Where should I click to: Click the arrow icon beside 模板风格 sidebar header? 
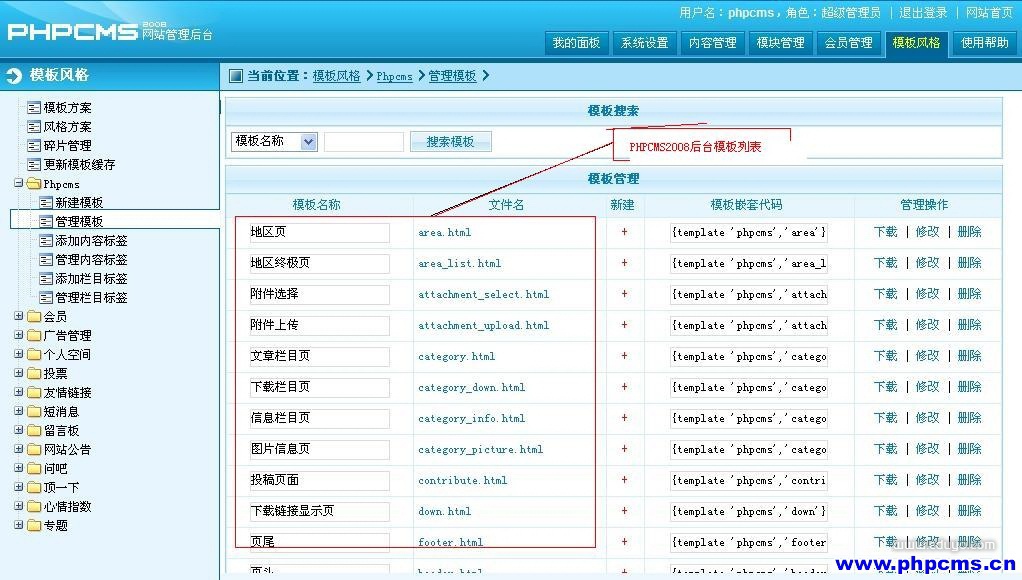14,76
